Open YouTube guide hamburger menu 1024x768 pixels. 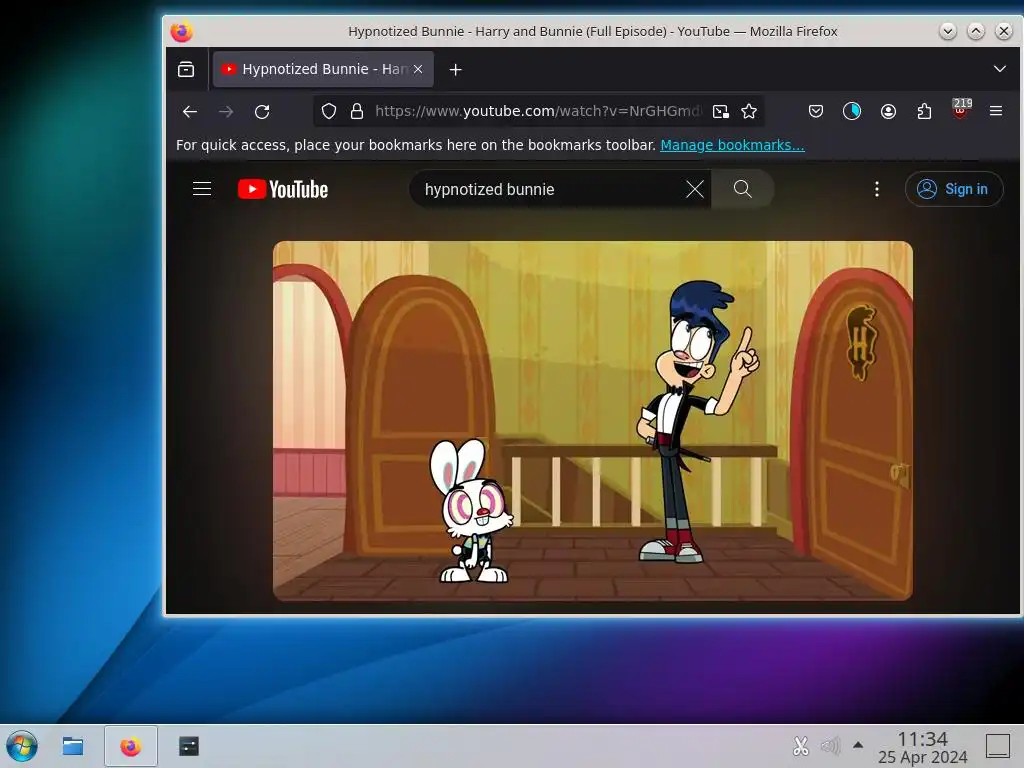click(x=202, y=189)
